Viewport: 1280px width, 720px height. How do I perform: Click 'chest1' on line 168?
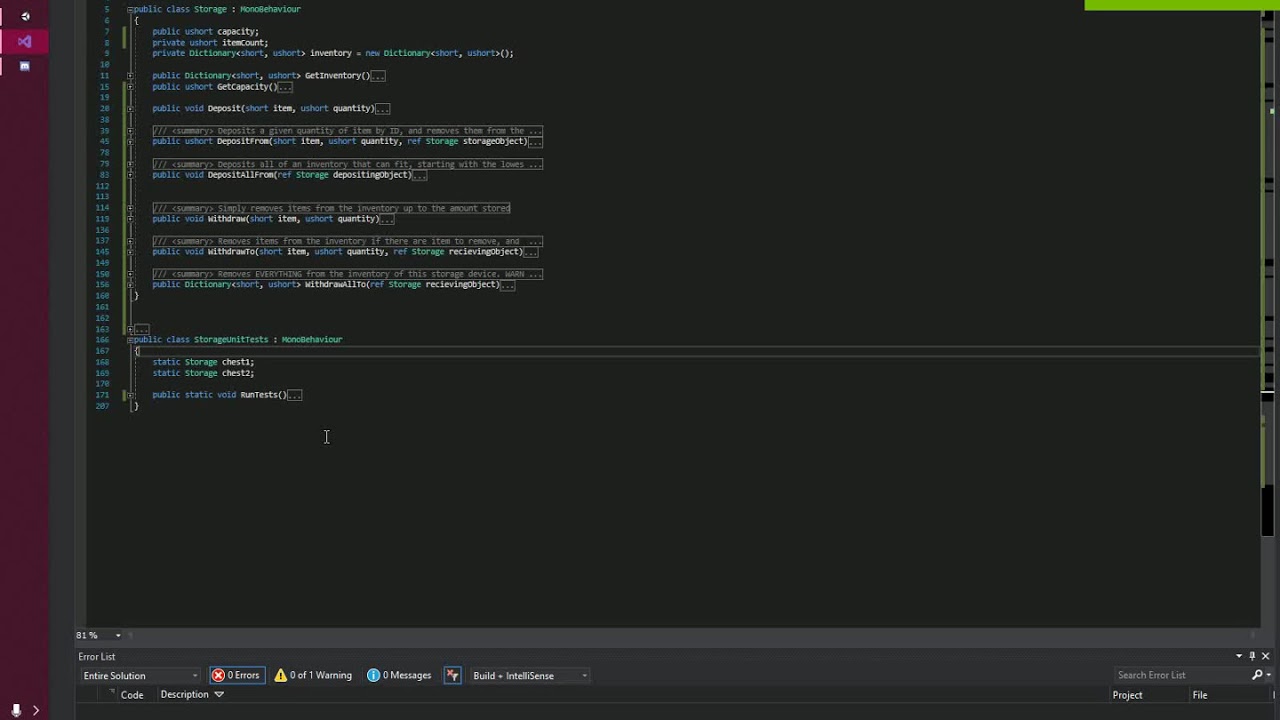(237, 362)
